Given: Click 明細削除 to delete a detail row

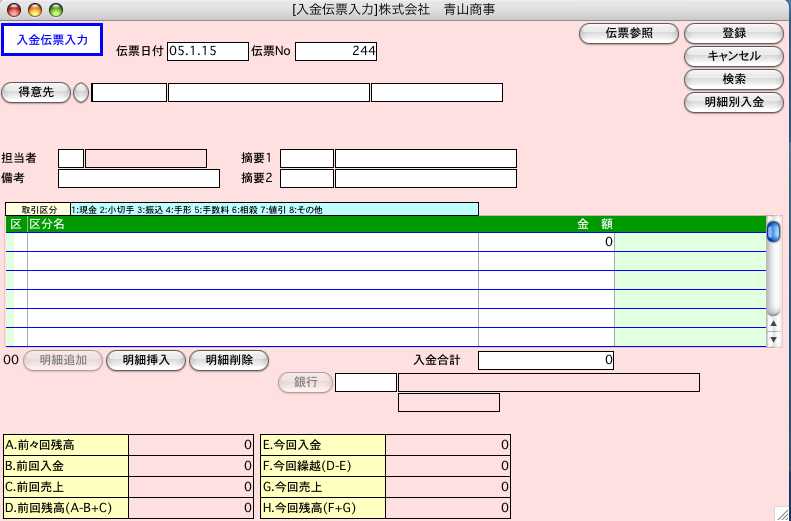Looking at the screenshot, I should point(229,360).
